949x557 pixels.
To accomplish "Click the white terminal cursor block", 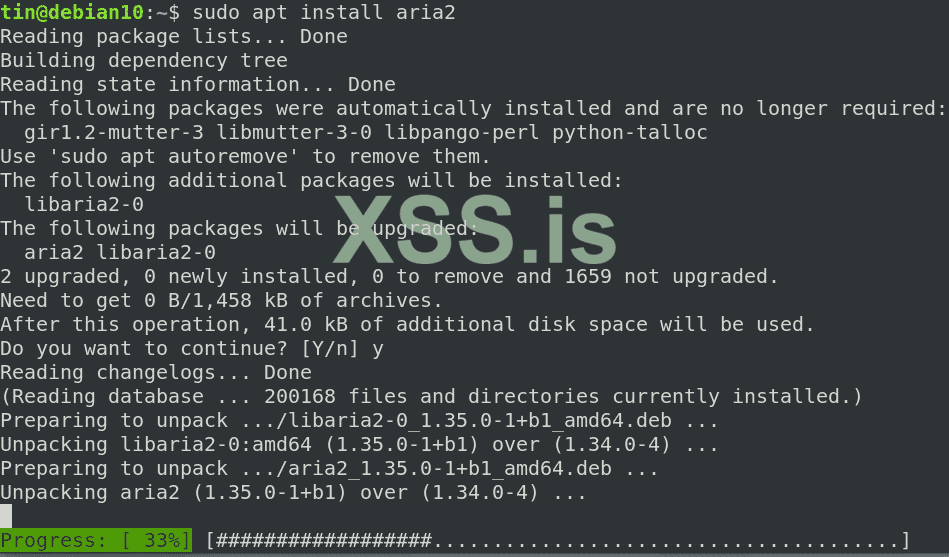I will click(6, 516).
